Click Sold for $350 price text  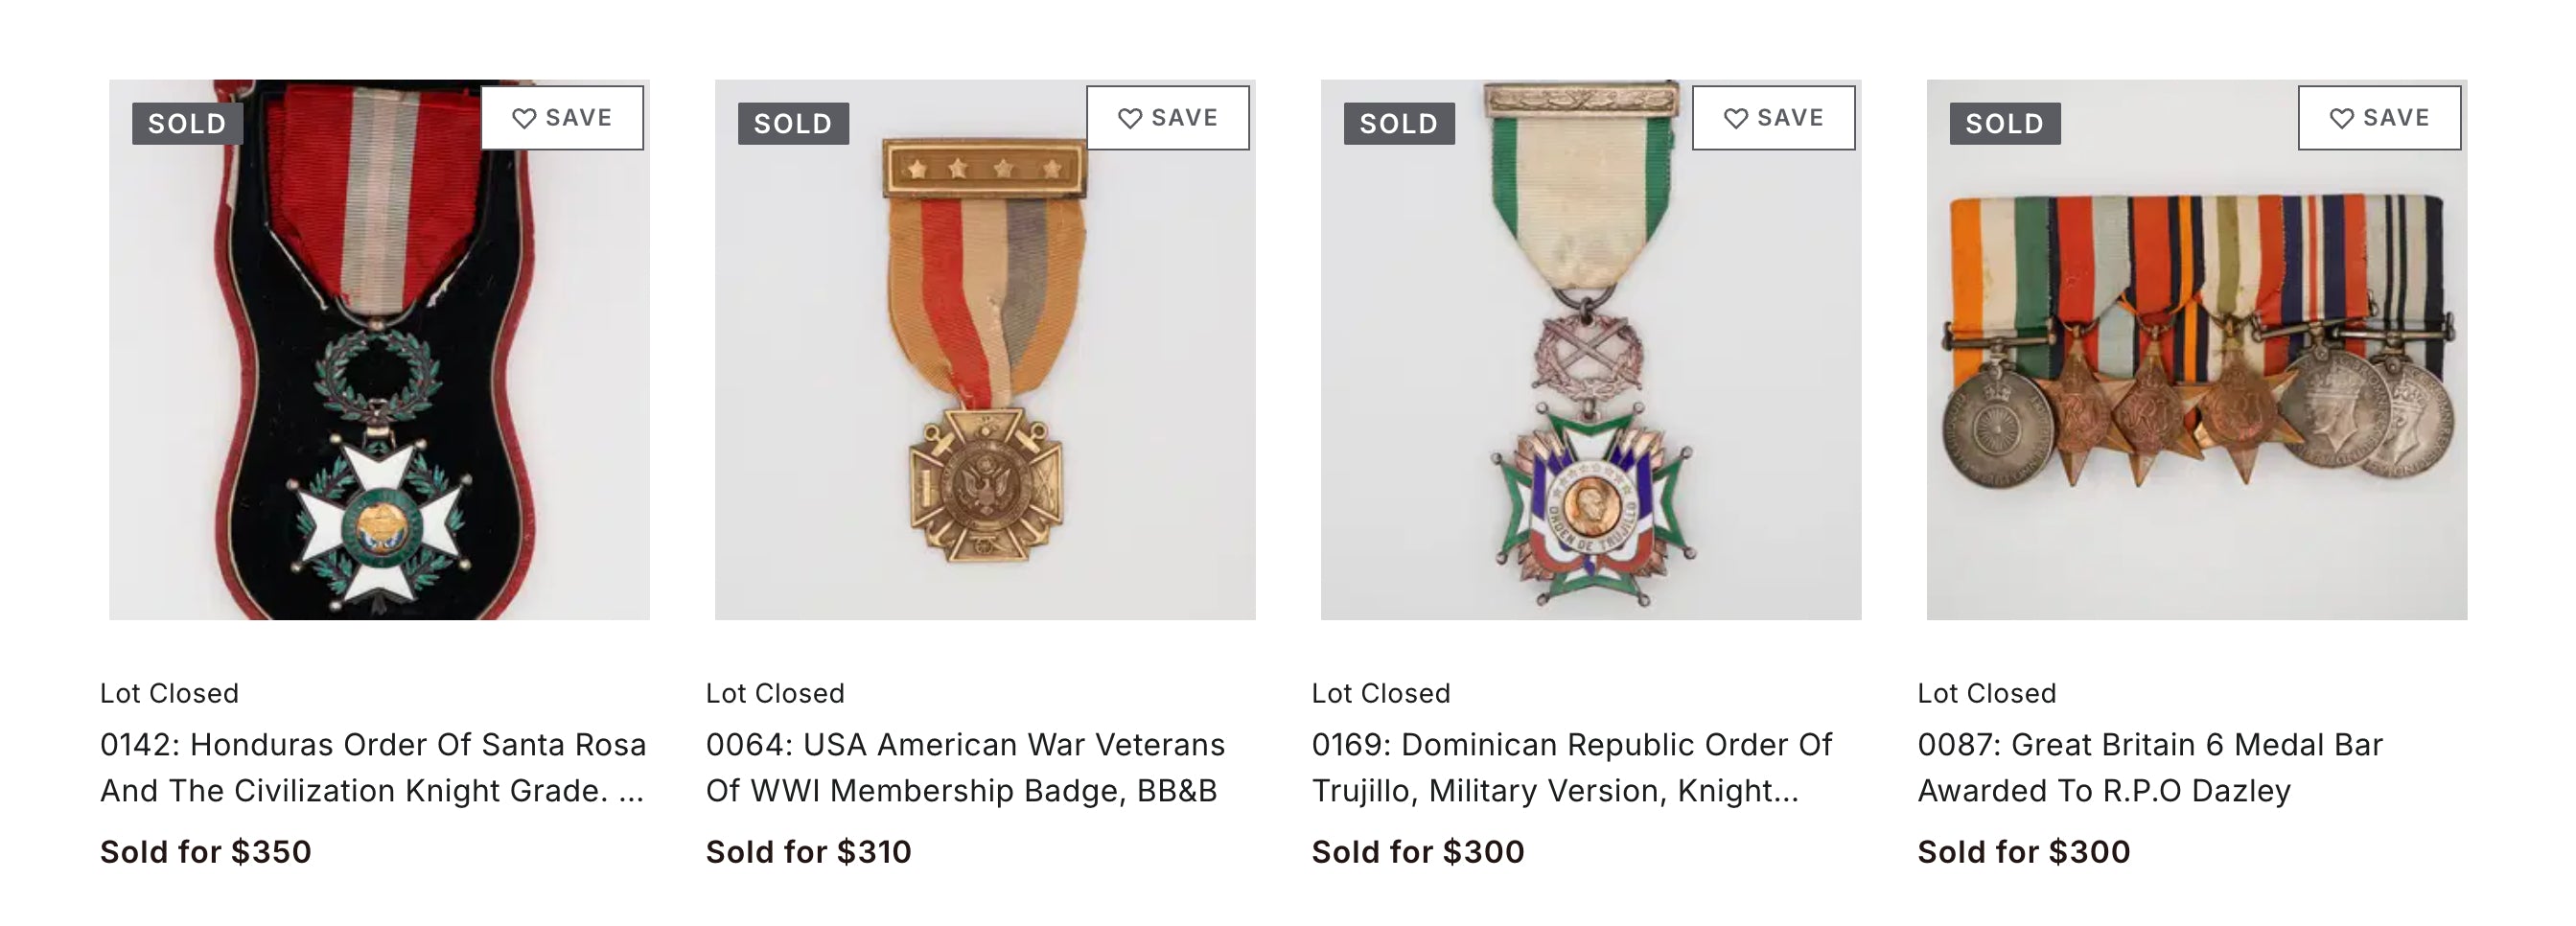(206, 852)
